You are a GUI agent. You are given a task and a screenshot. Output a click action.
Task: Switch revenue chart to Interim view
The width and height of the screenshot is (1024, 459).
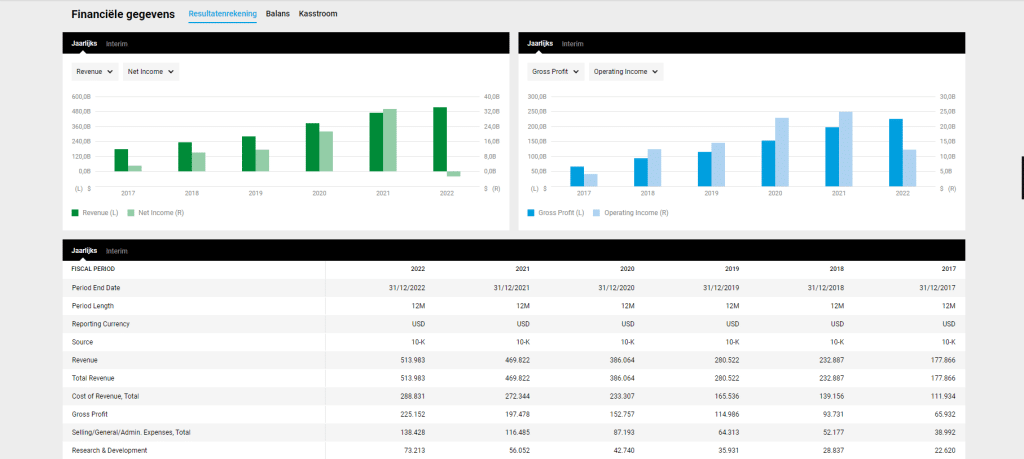tap(117, 44)
